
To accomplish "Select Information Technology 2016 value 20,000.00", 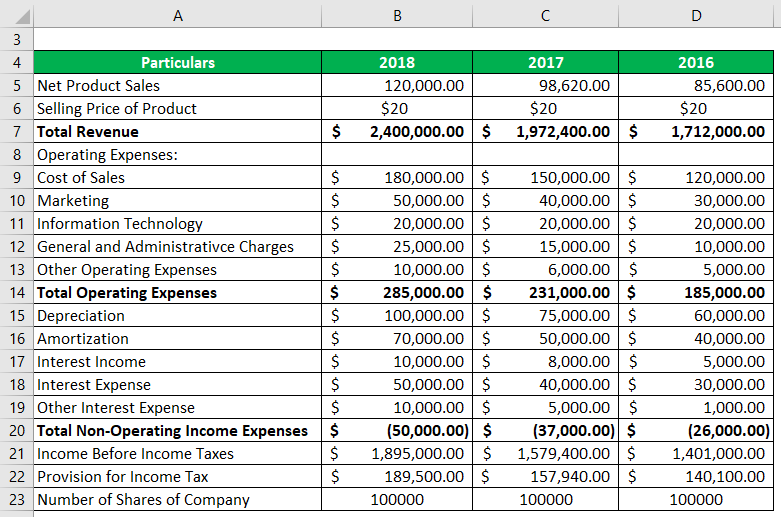I will 696,224.
